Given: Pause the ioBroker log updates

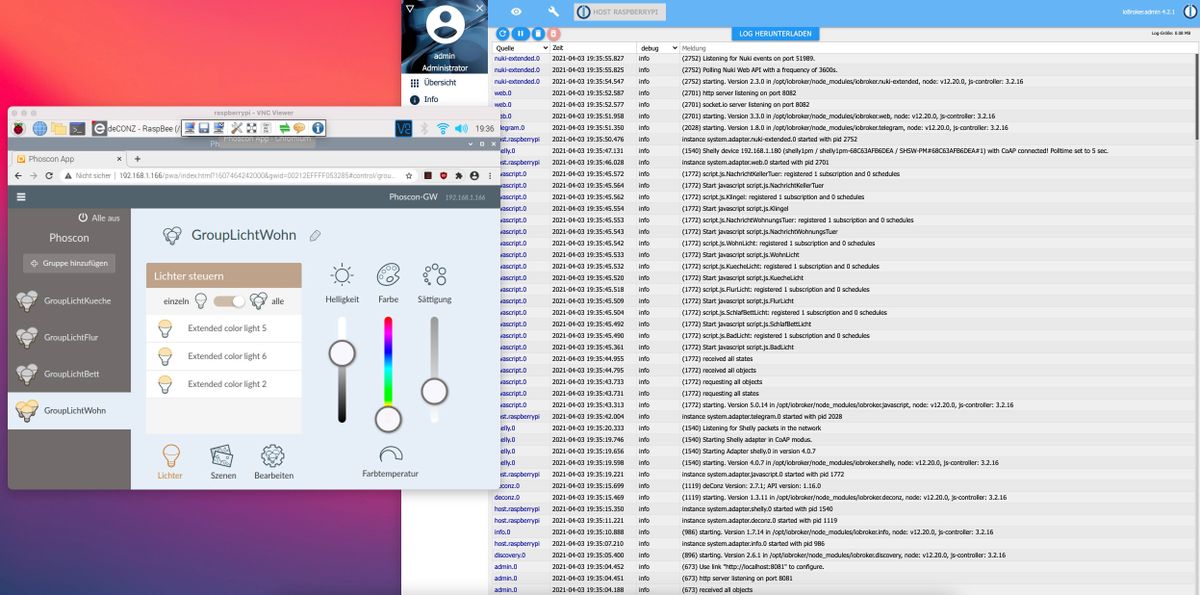Looking at the screenshot, I should point(521,33).
